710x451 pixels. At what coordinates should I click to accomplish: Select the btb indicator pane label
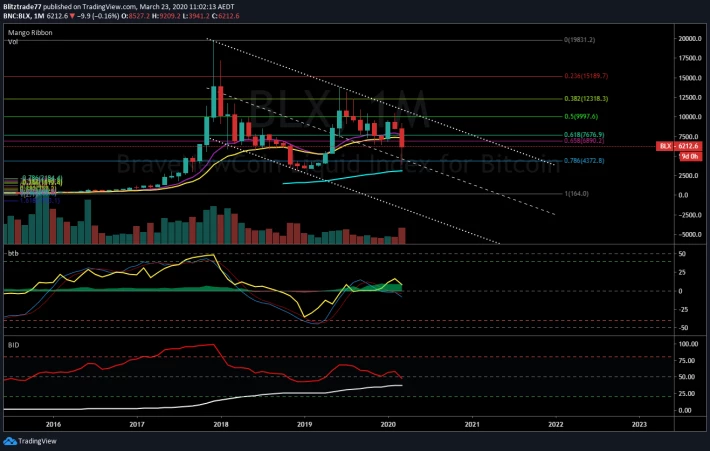[x=13, y=254]
